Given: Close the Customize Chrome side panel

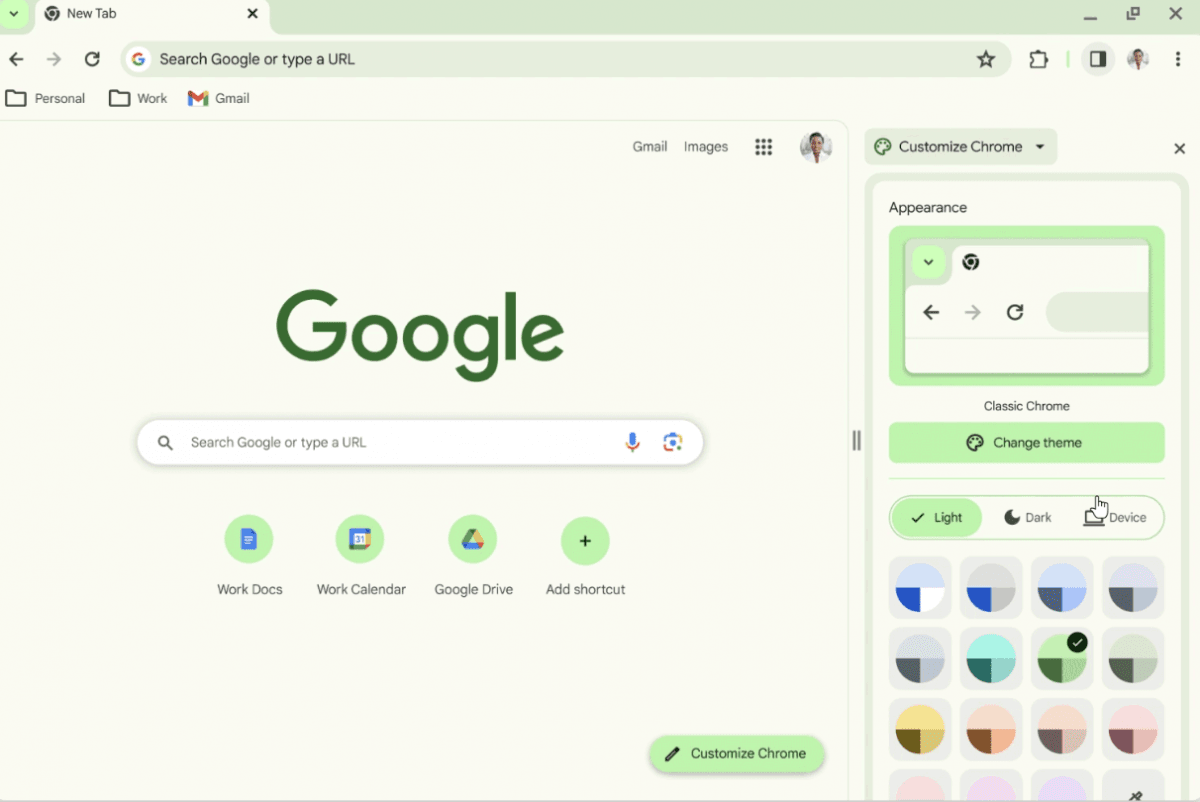Looking at the screenshot, I should (x=1179, y=148).
